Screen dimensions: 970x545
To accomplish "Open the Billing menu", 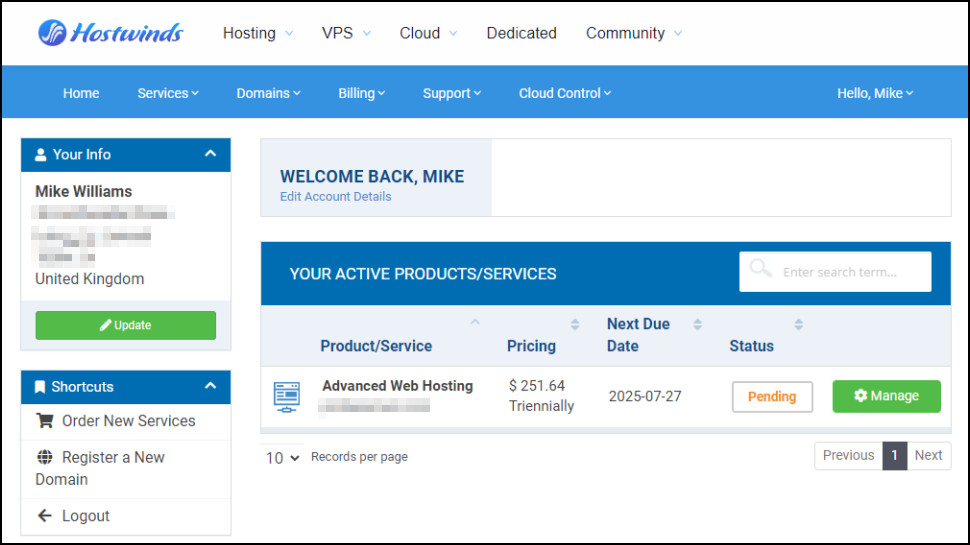I will point(361,93).
